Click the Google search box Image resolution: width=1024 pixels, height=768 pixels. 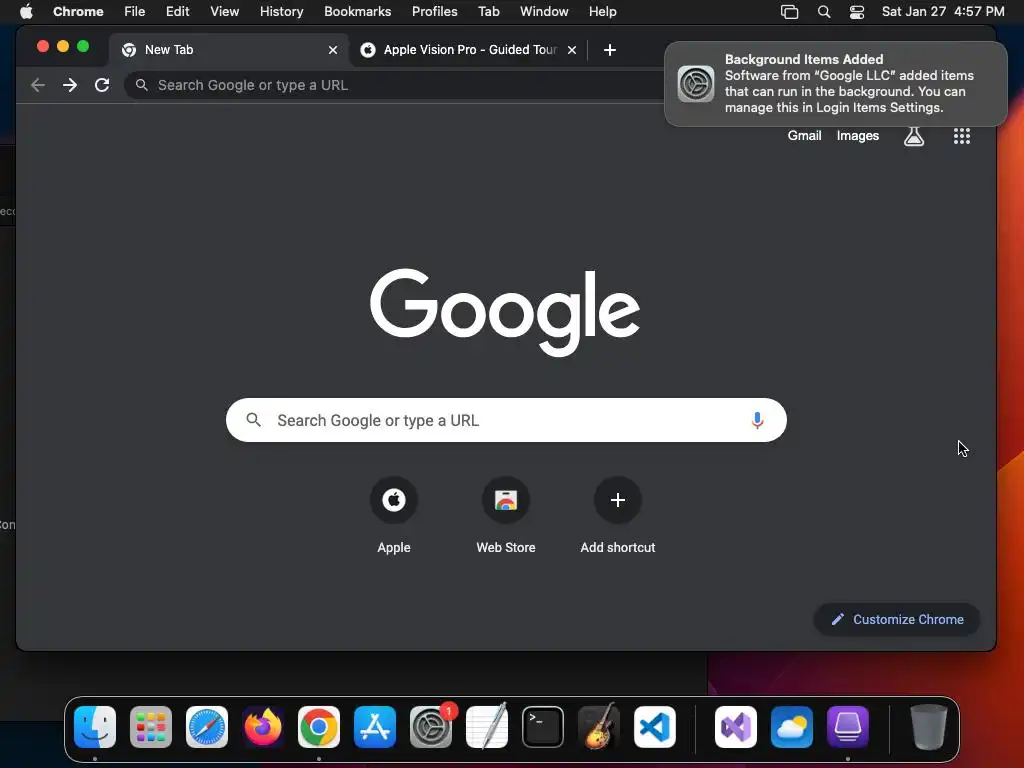(x=506, y=420)
